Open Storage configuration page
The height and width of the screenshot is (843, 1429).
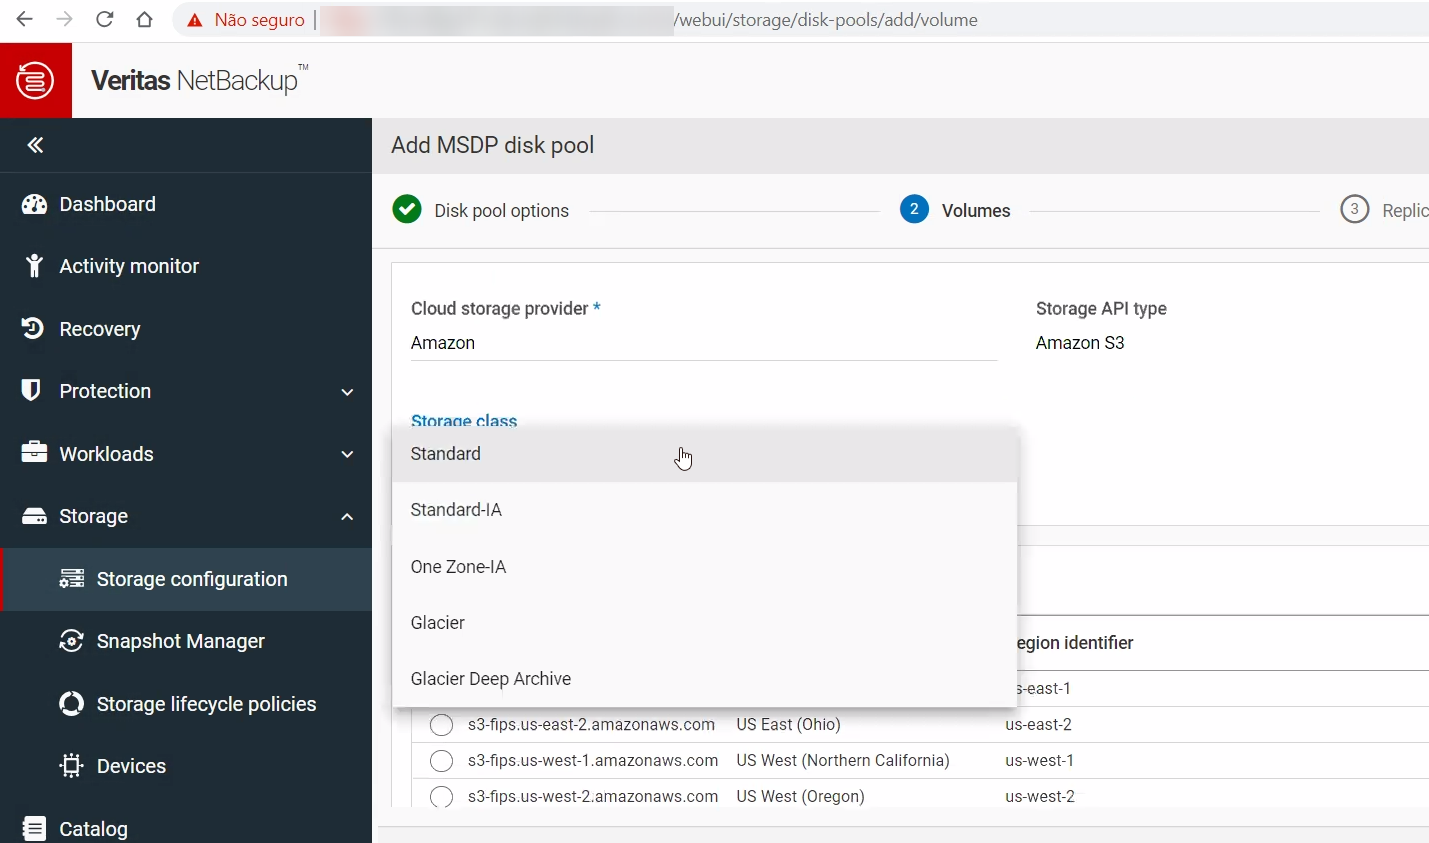click(x=191, y=579)
